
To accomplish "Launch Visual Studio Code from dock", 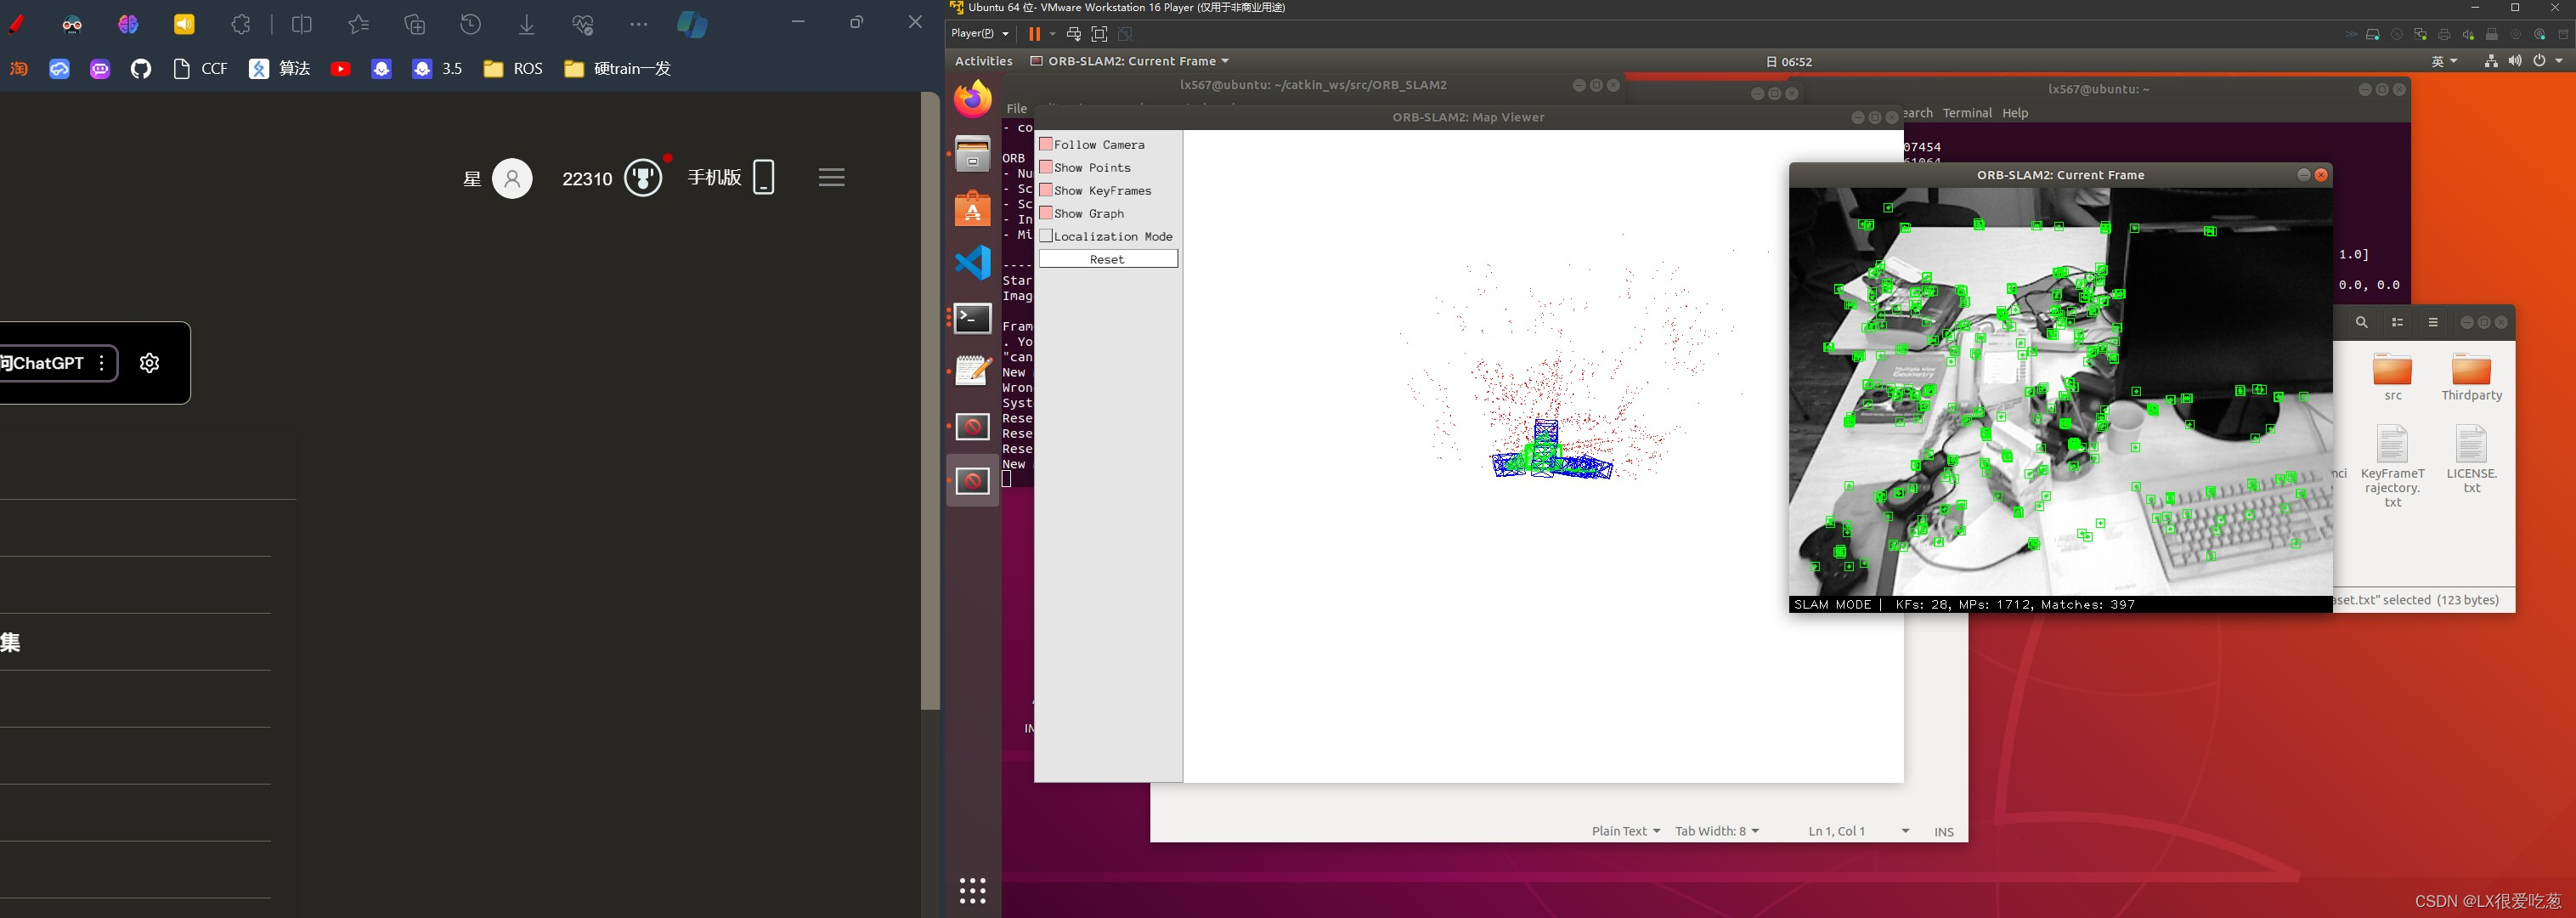I will 972,263.
